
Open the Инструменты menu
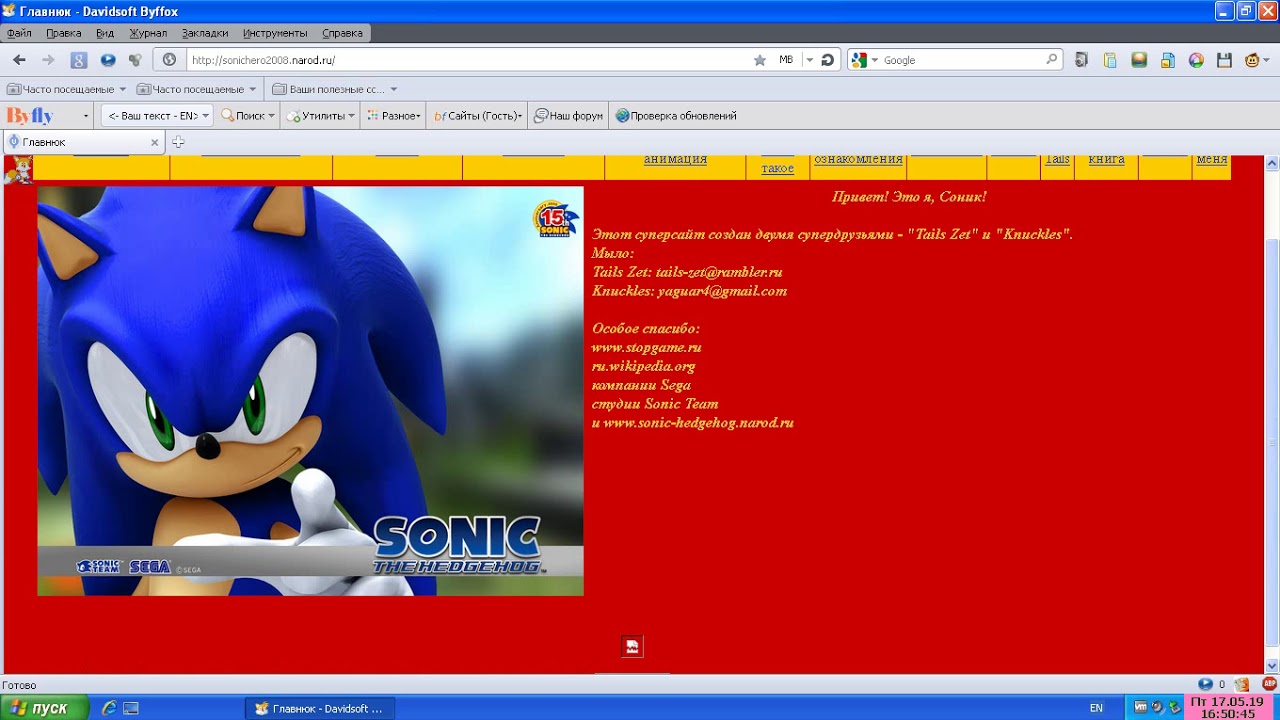tap(275, 33)
